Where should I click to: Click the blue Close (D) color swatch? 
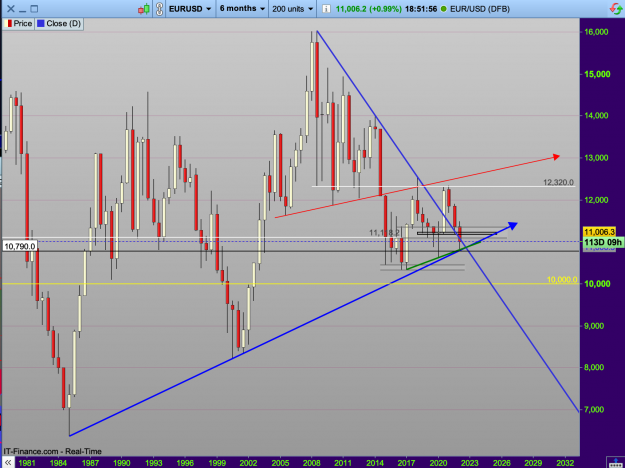(x=40, y=24)
